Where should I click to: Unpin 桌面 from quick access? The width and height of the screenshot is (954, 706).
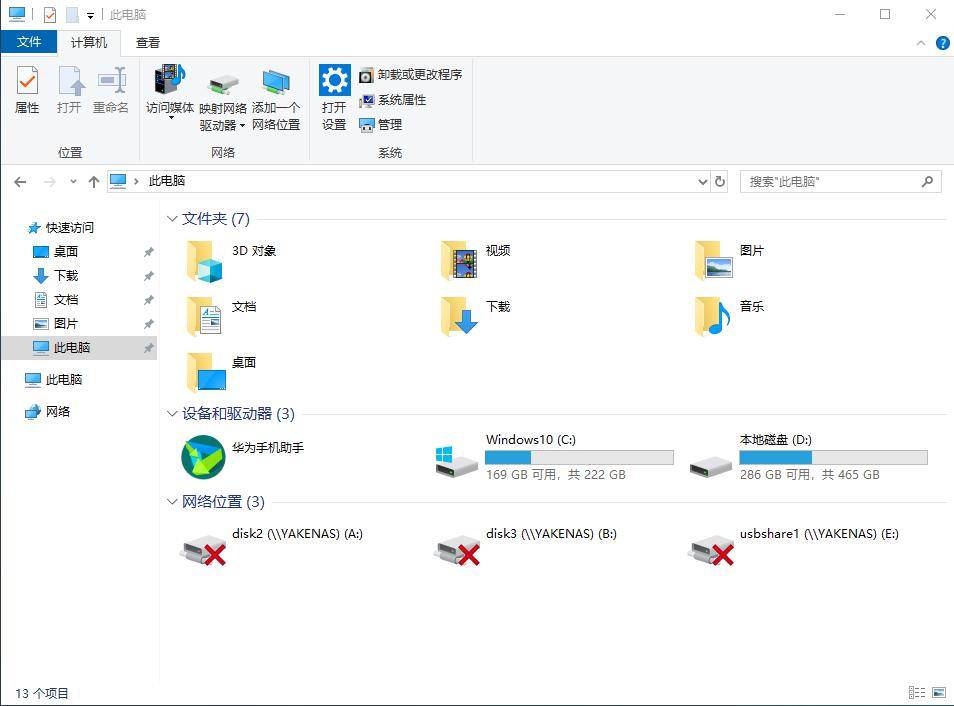pyautogui.click(x=148, y=251)
